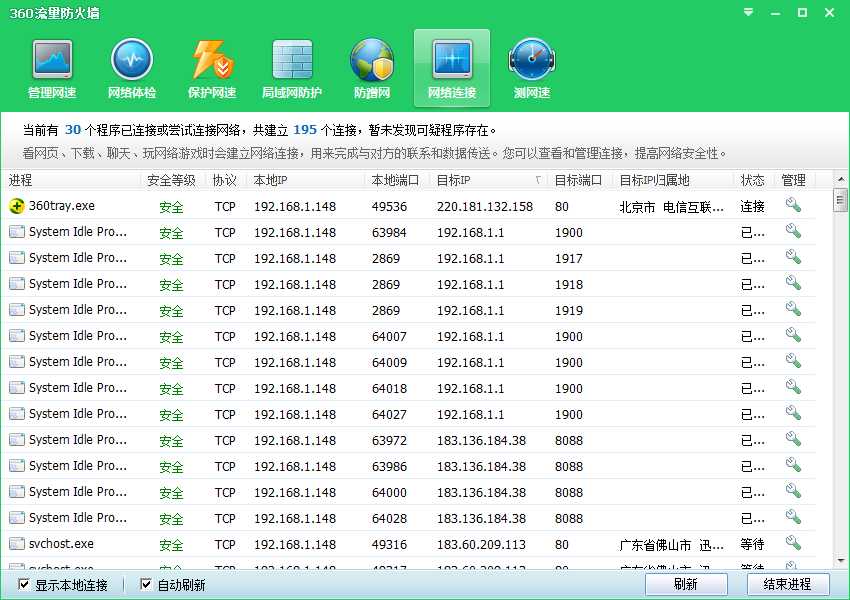This screenshot has width=850, height=600.
Task: Click the 等待 status cell
Action: click(752, 544)
